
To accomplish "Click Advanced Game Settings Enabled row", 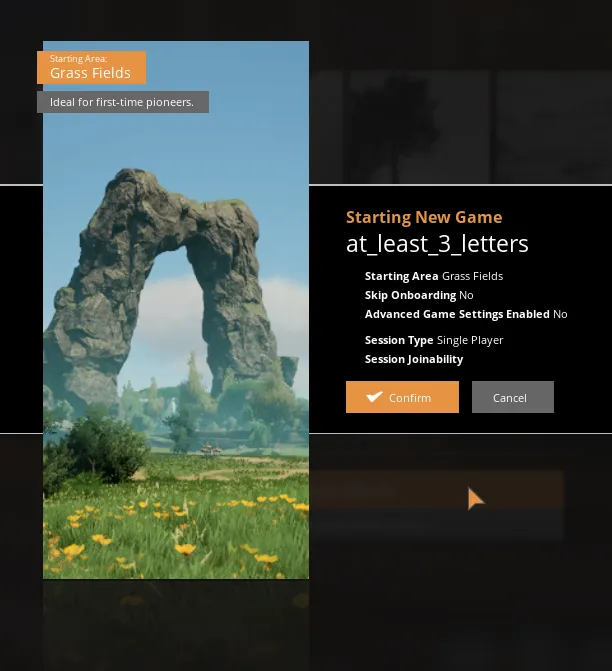I will pyautogui.click(x=466, y=314).
